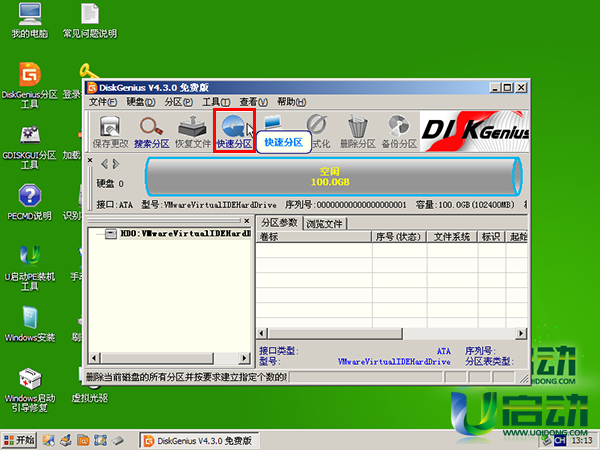Image resolution: width=600 pixels, height=450 pixels.
Task: Click DiskGenius V4.3.0 taskbar button
Action: click(x=199, y=441)
